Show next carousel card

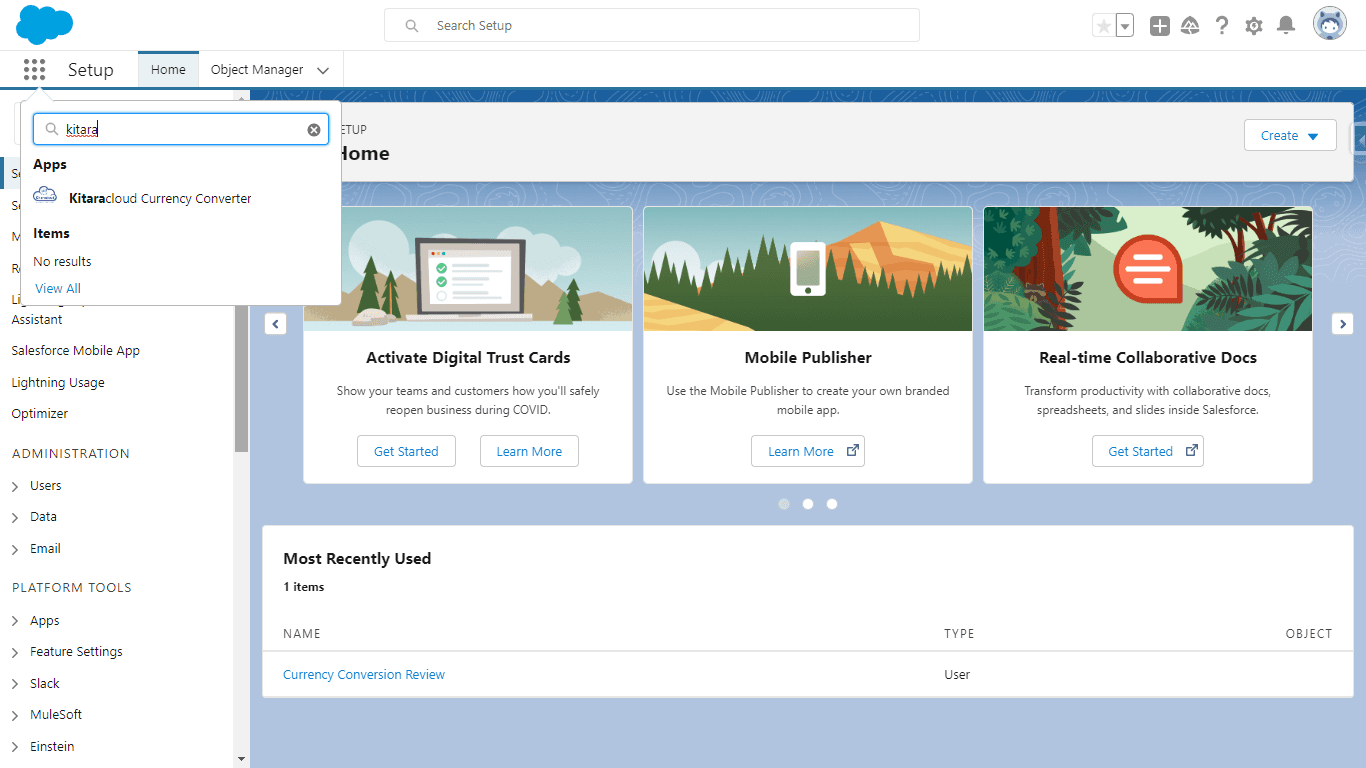point(1343,324)
